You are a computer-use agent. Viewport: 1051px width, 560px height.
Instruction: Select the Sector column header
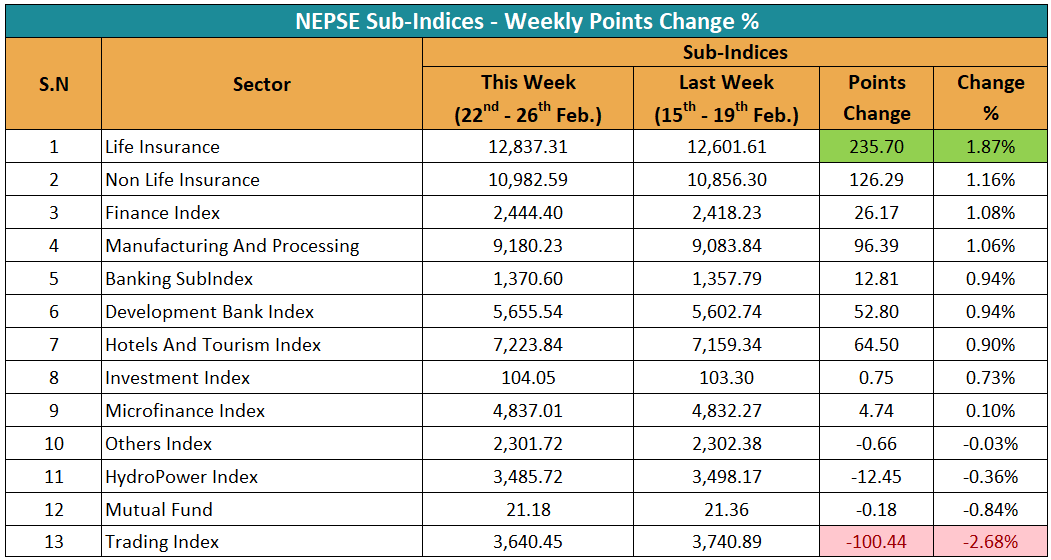pyautogui.click(x=262, y=85)
